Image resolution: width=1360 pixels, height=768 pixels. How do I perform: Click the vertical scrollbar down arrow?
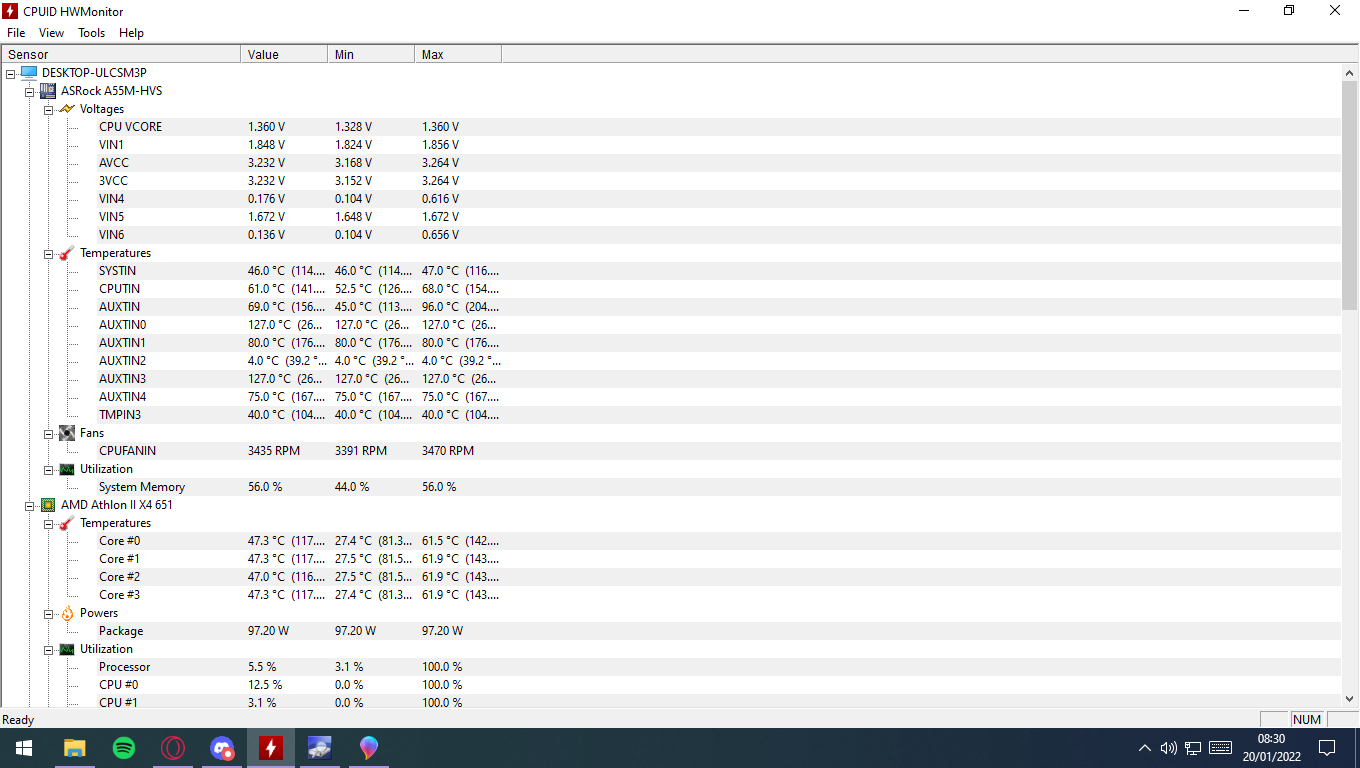coord(1350,699)
